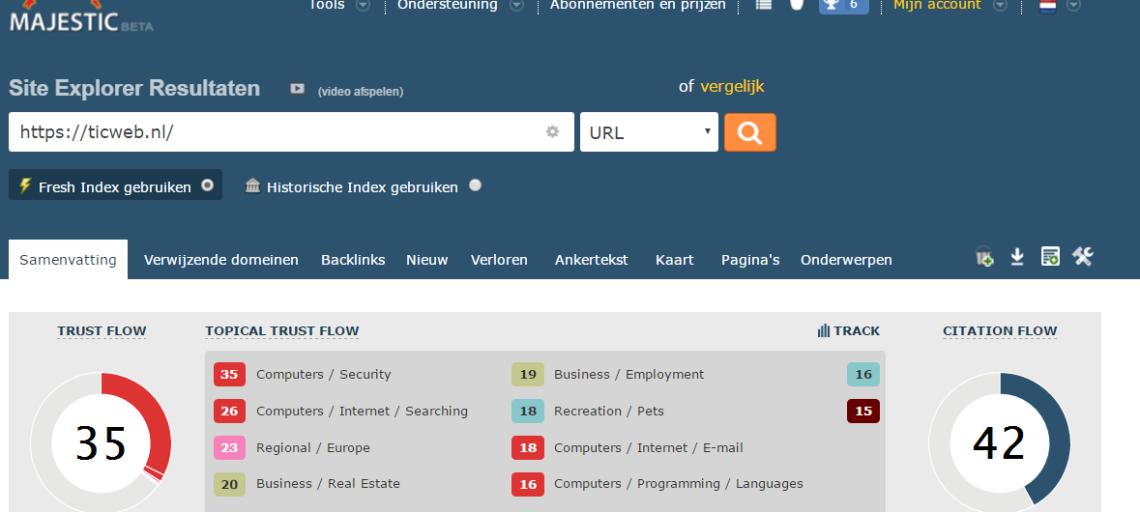Expand the Tools menu arrow
This screenshot has width=1140, height=512.
[x=362, y=5]
